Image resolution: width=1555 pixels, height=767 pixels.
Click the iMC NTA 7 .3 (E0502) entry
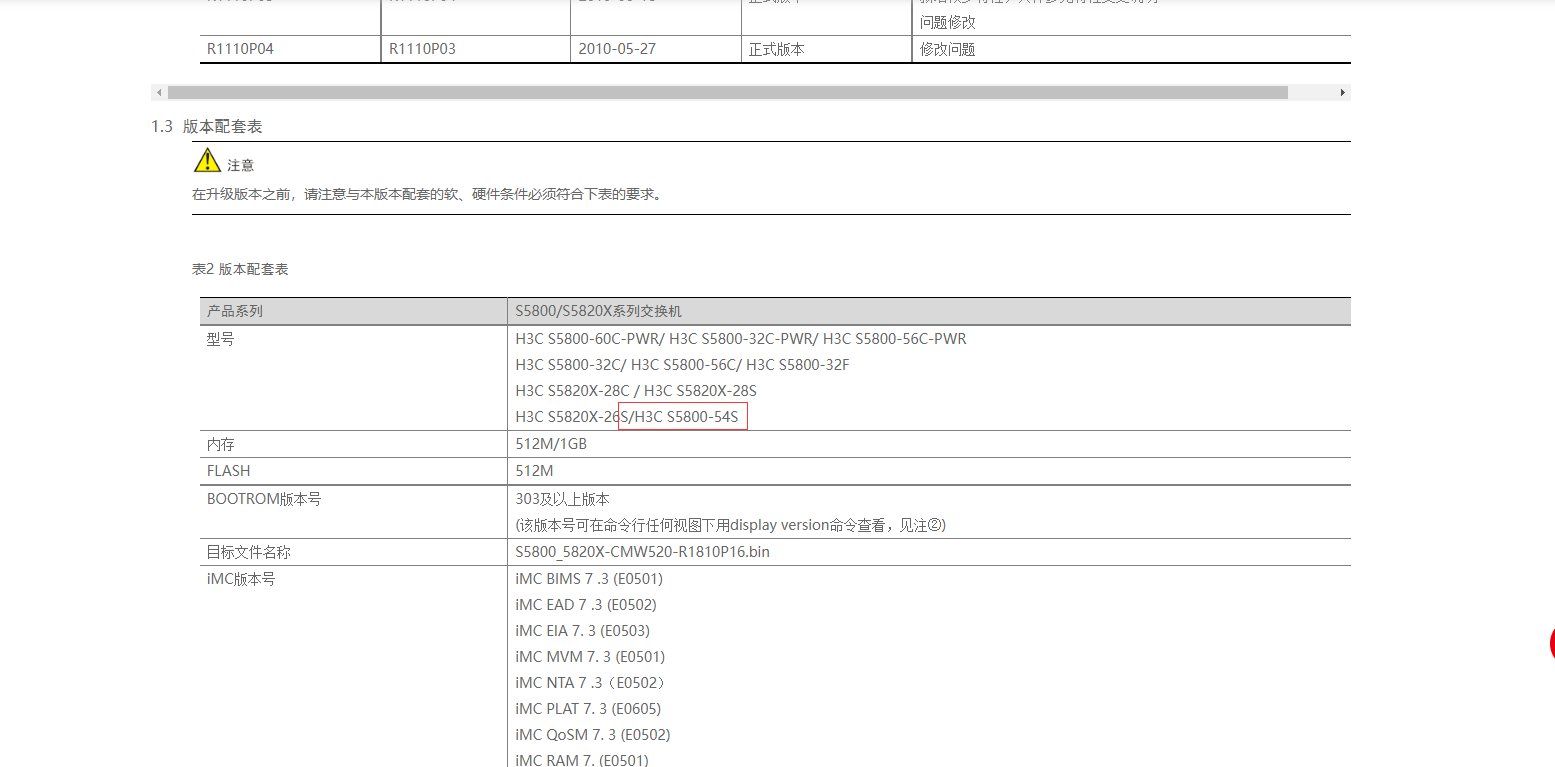[x=591, y=683]
